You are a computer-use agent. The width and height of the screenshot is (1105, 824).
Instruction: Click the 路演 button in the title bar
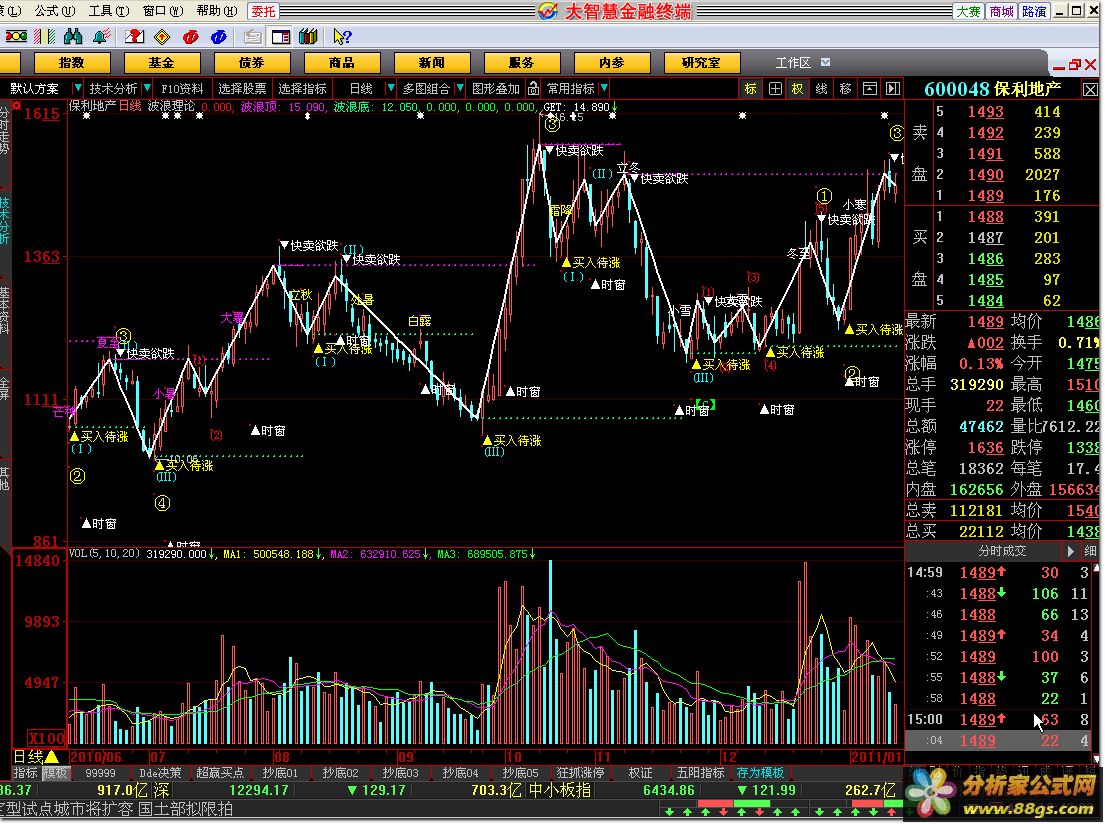point(1034,11)
